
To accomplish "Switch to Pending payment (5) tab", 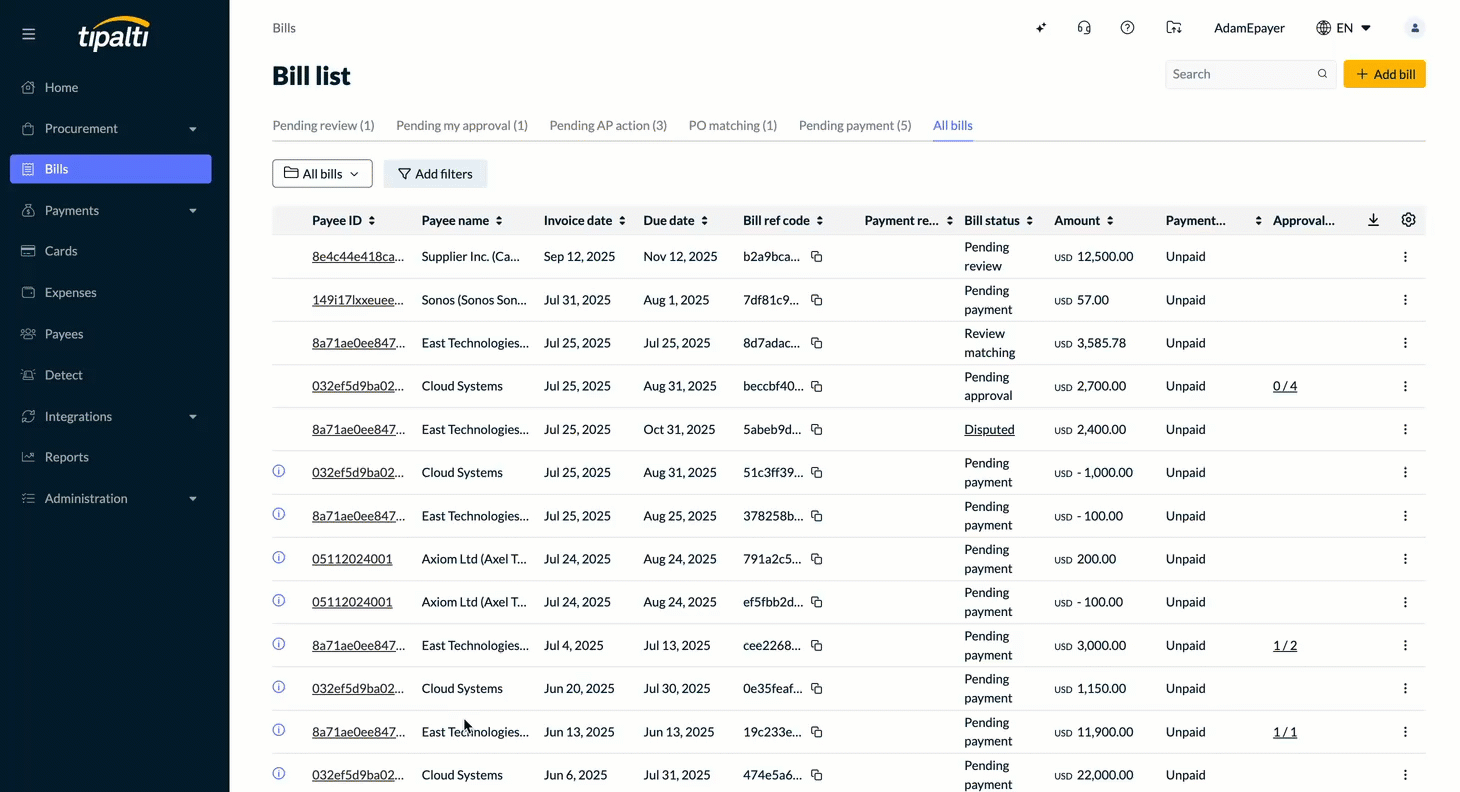I will pyautogui.click(x=855, y=126).
